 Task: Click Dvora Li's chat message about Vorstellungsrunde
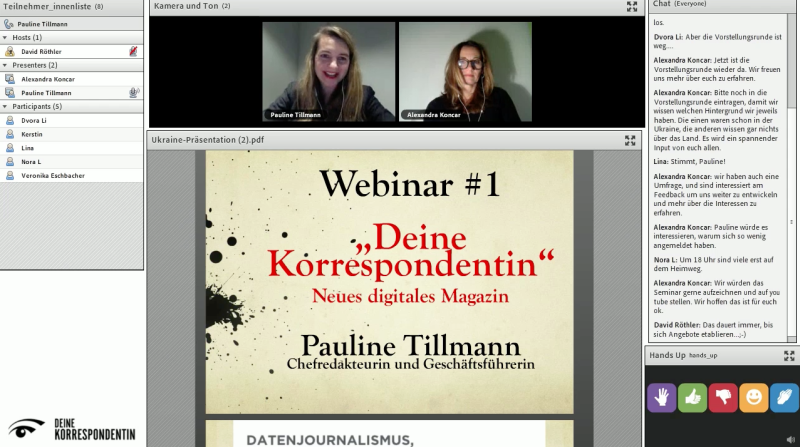point(717,41)
